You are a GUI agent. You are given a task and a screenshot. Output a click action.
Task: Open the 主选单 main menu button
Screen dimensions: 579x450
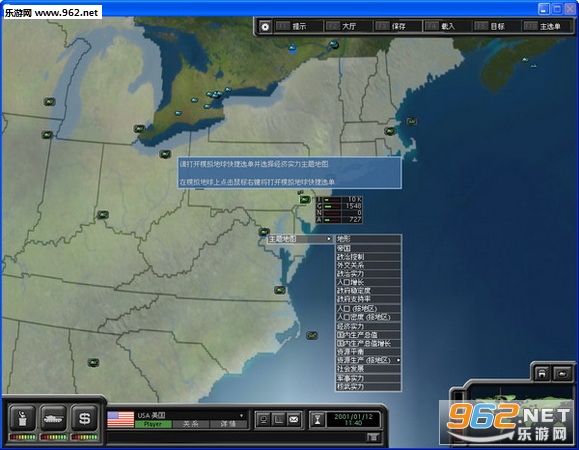click(547, 26)
